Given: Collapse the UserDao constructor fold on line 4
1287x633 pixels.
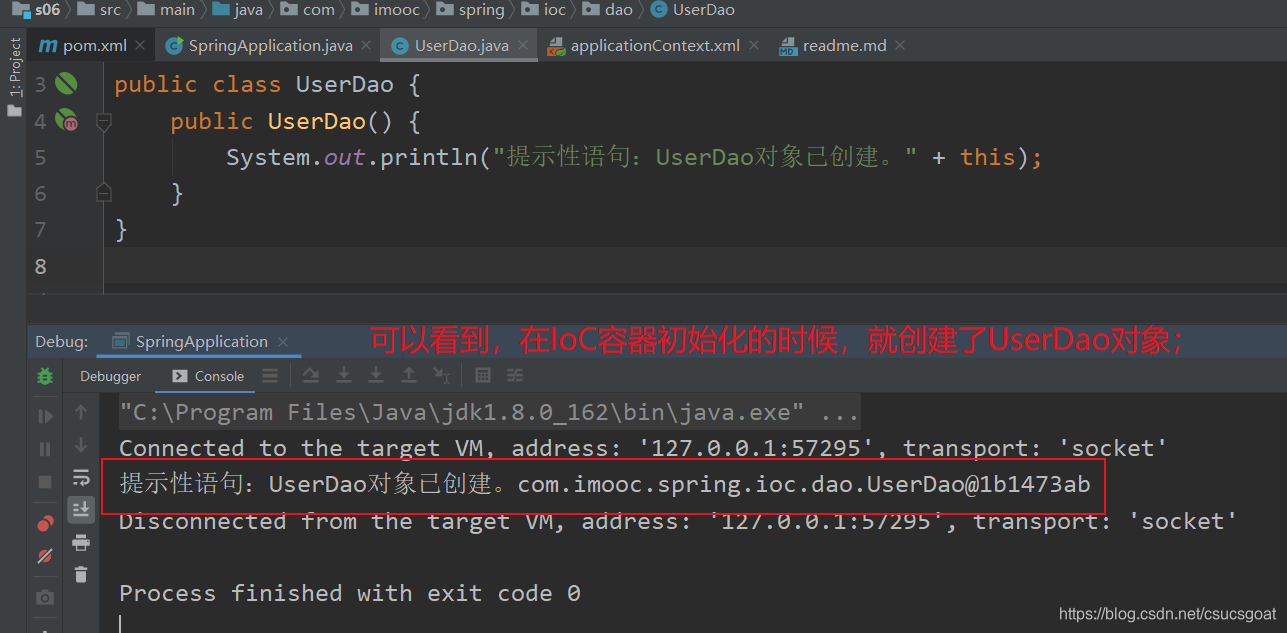Looking at the screenshot, I should pyautogui.click(x=103, y=121).
